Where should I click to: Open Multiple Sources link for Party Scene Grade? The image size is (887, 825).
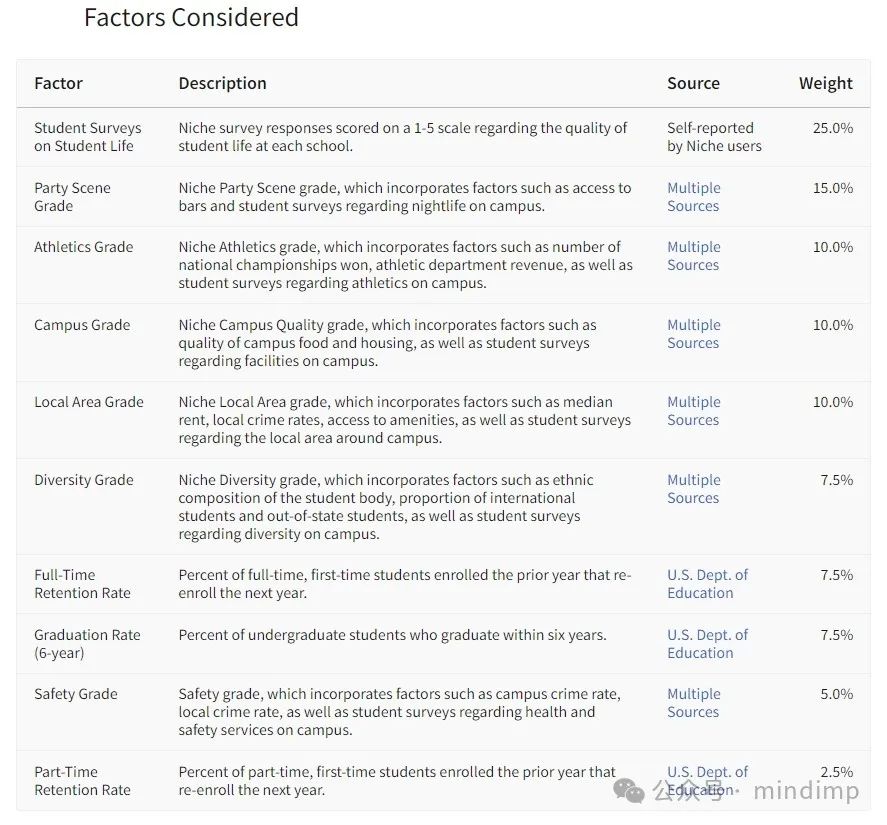[694, 197]
